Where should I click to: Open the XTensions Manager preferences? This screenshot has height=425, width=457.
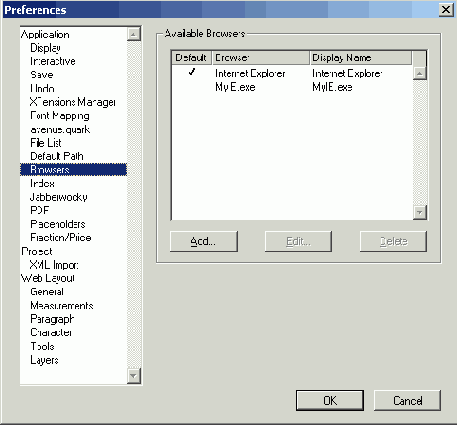(x=73, y=102)
